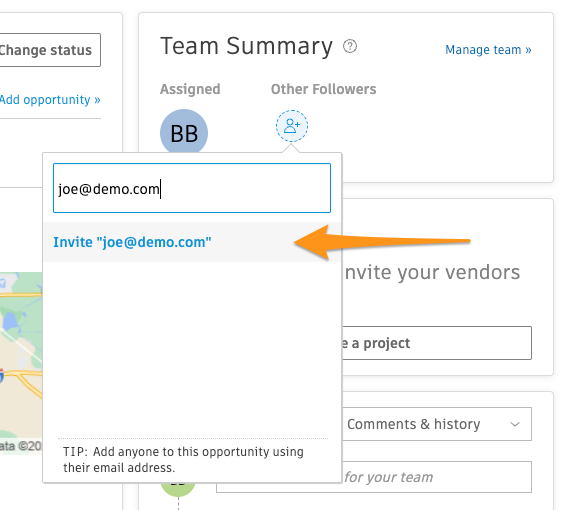Open the Manage team link
Viewport: 565px width, 510px height.
(x=488, y=50)
